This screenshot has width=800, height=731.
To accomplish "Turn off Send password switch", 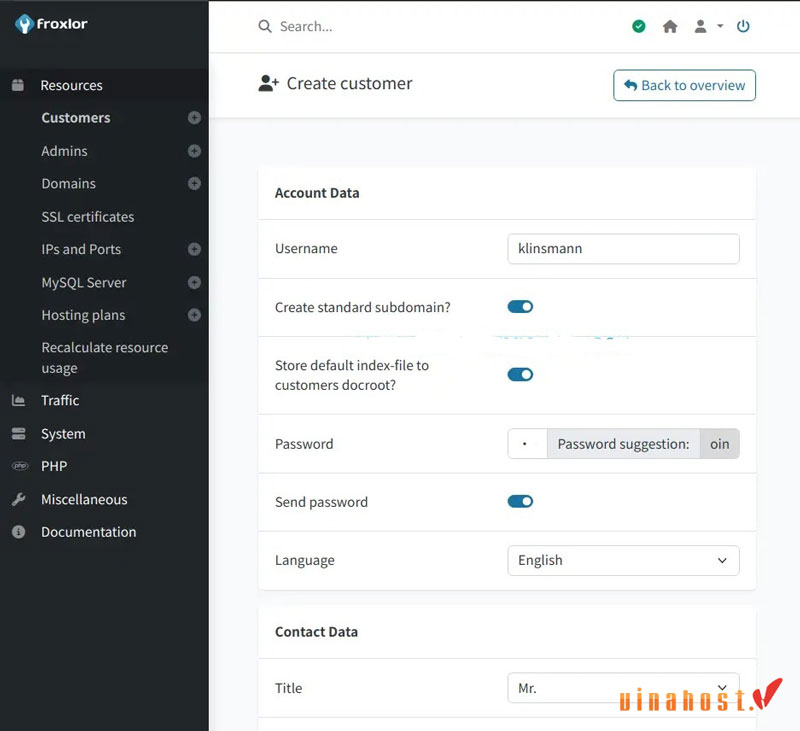I will (x=520, y=501).
